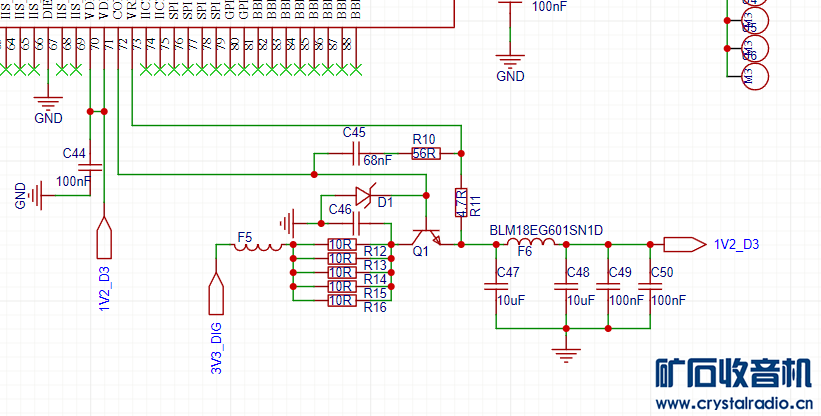Select the 3V3_DIG net port symbol
The width and height of the screenshot is (821, 416).
tap(216, 294)
